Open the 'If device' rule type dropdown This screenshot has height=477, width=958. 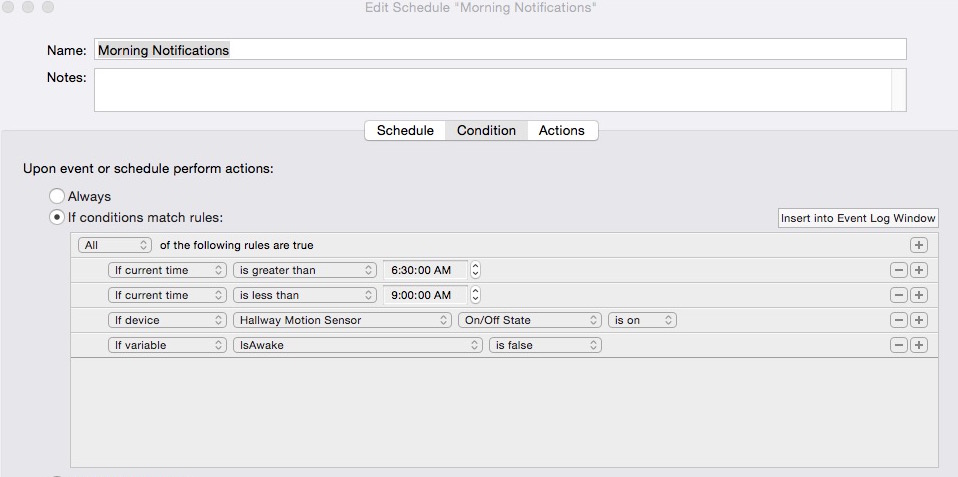click(x=167, y=320)
